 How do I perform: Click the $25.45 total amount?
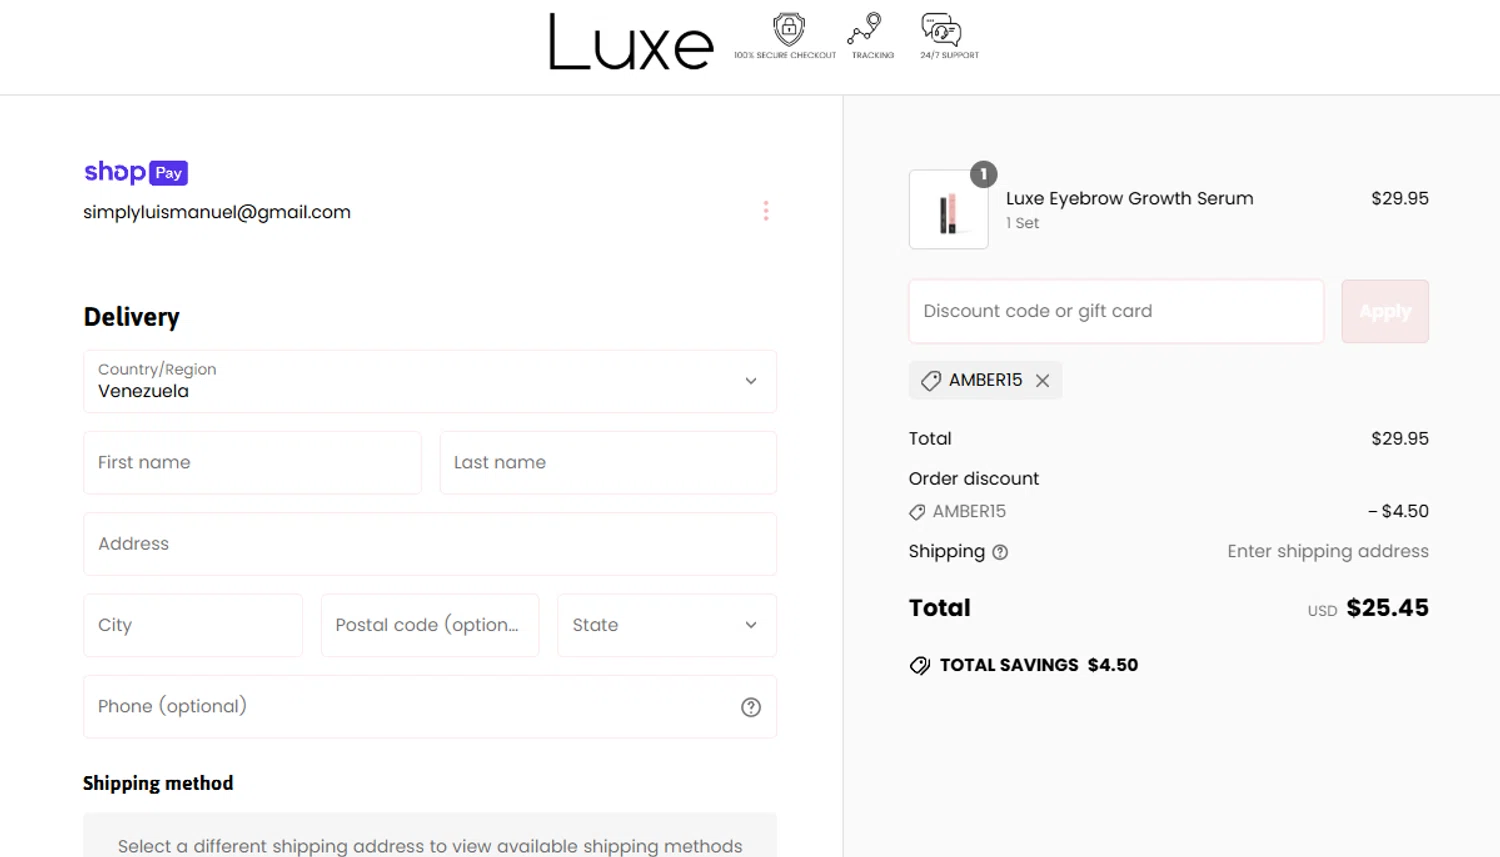tap(1387, 608)
